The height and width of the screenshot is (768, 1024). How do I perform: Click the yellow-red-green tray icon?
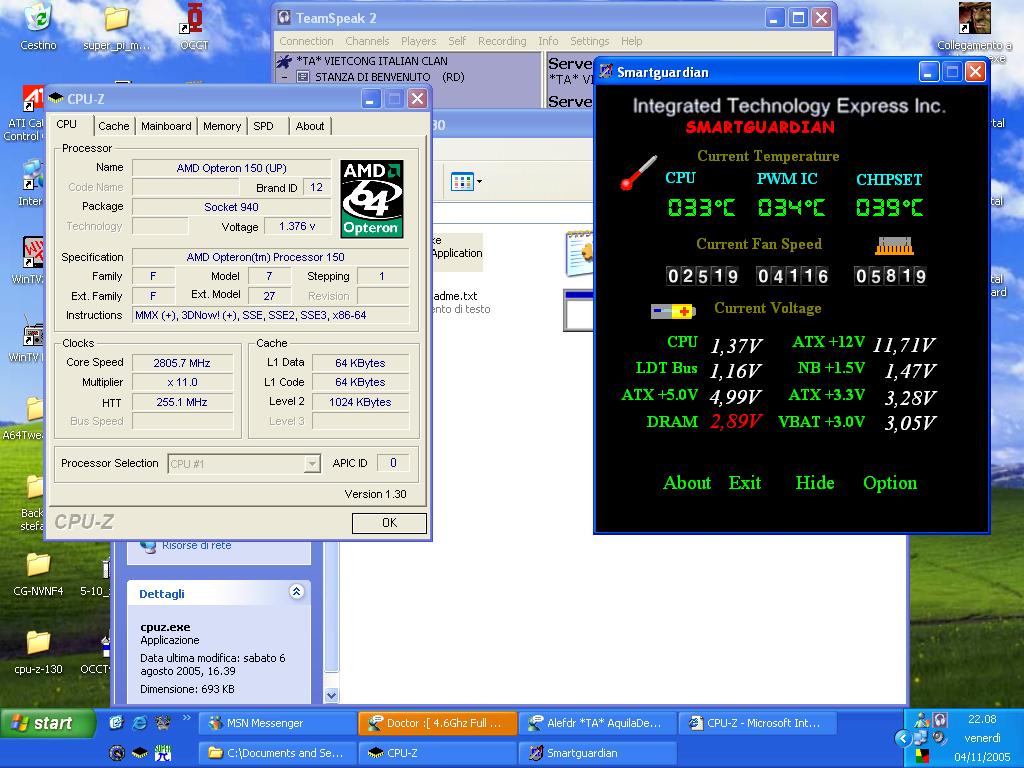921,756
